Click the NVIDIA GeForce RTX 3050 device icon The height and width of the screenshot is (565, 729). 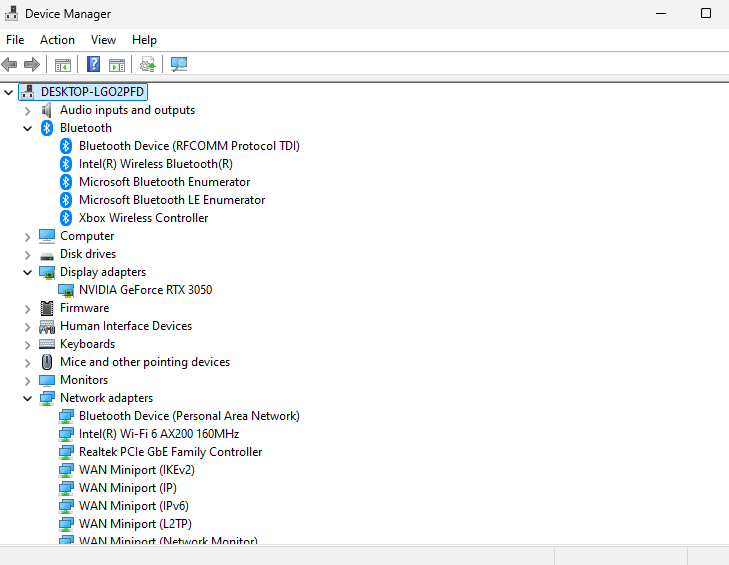click(x=66, y=291)
